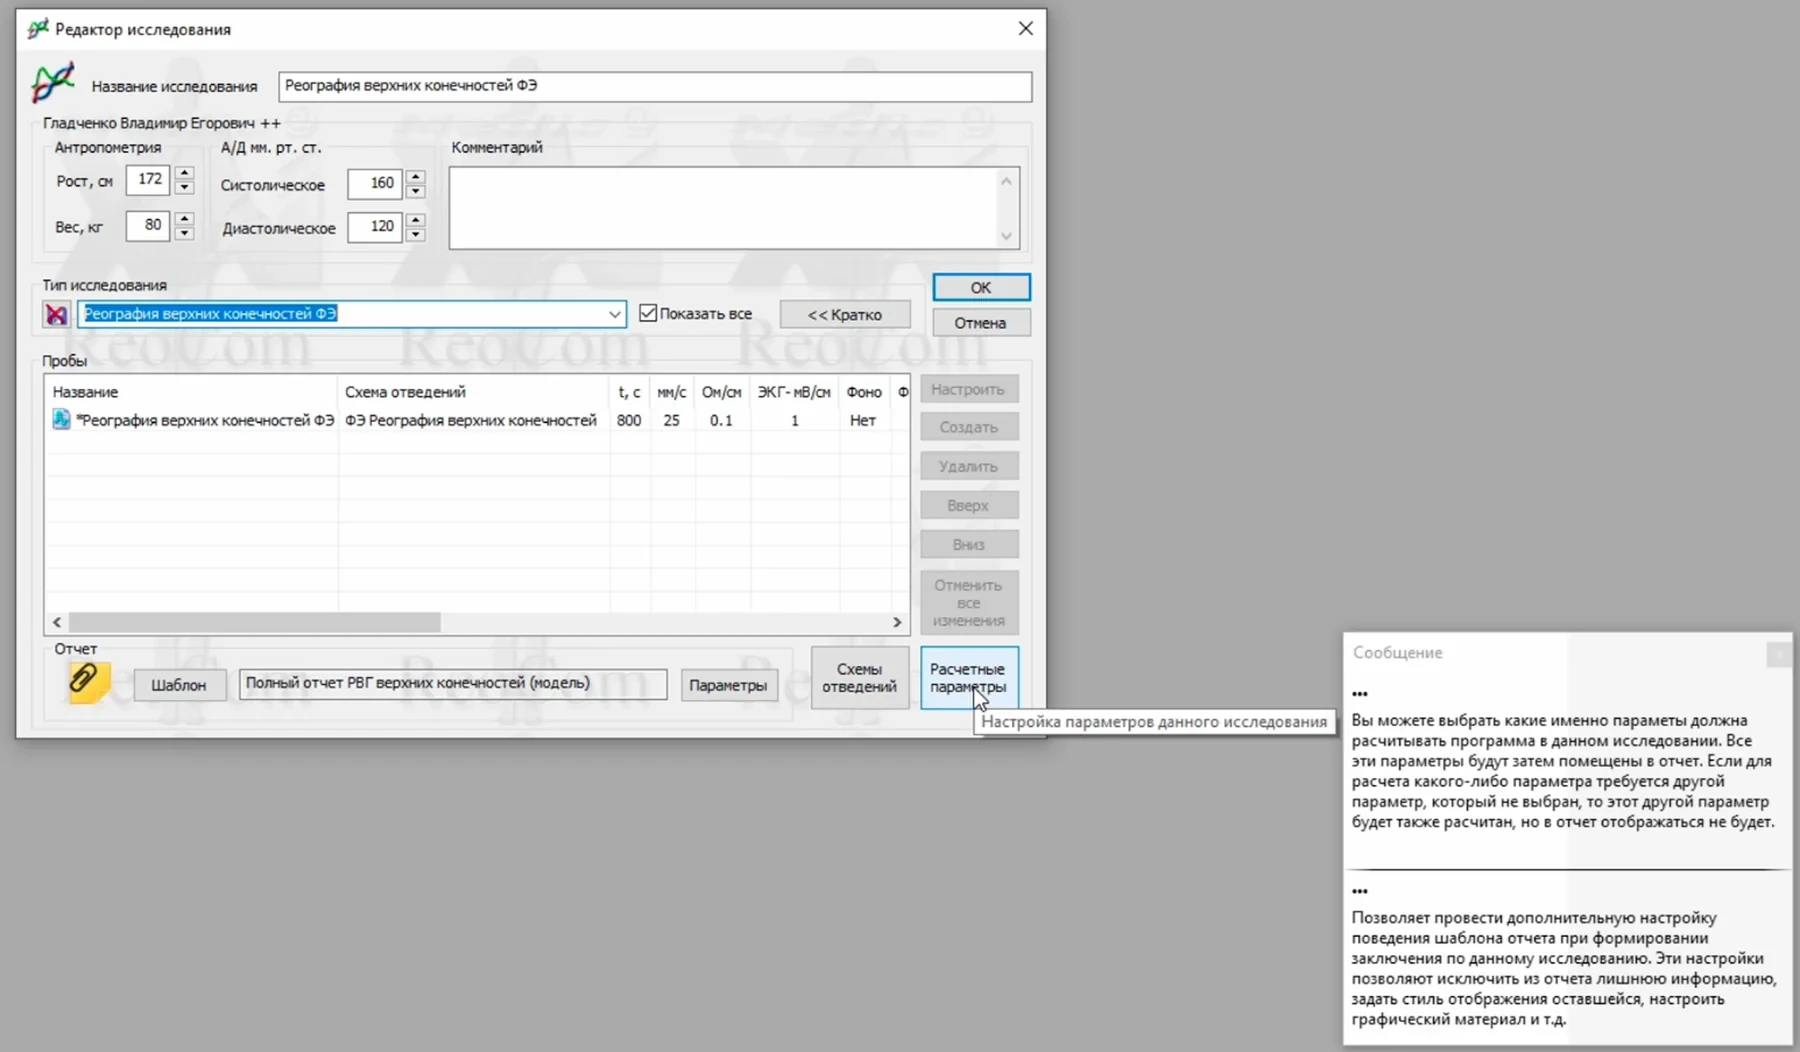This screenshot has height=1052, width=1800.
Task: Click the Рост height value field
Action: (x=148, y=180)
